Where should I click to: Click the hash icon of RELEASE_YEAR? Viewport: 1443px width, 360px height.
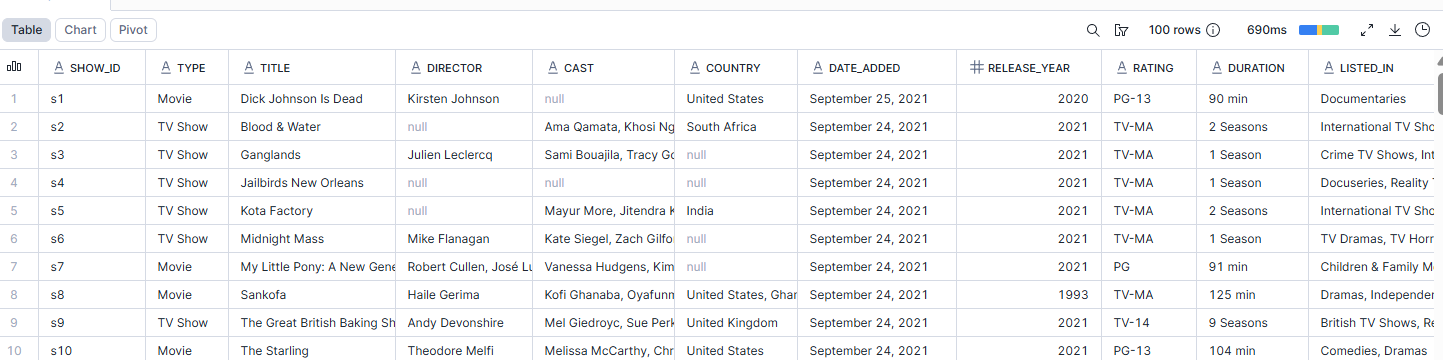[976, 68]
